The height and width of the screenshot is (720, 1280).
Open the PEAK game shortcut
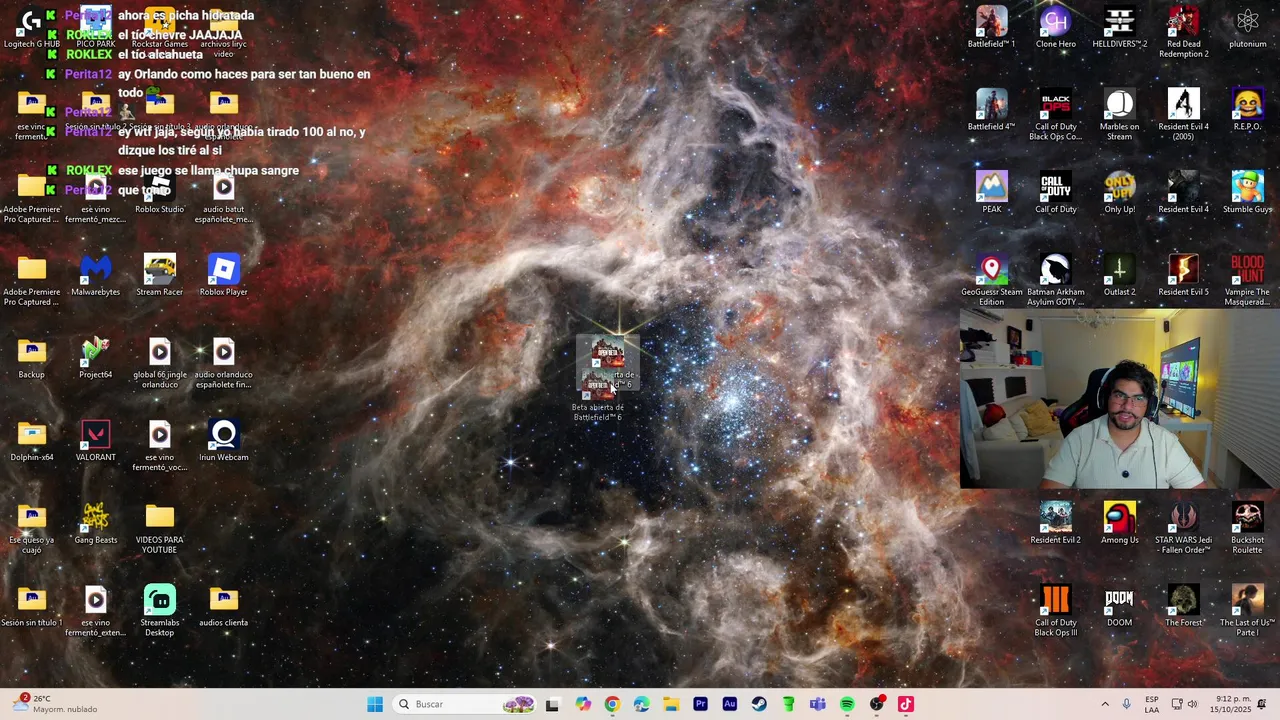pos(991,193)
